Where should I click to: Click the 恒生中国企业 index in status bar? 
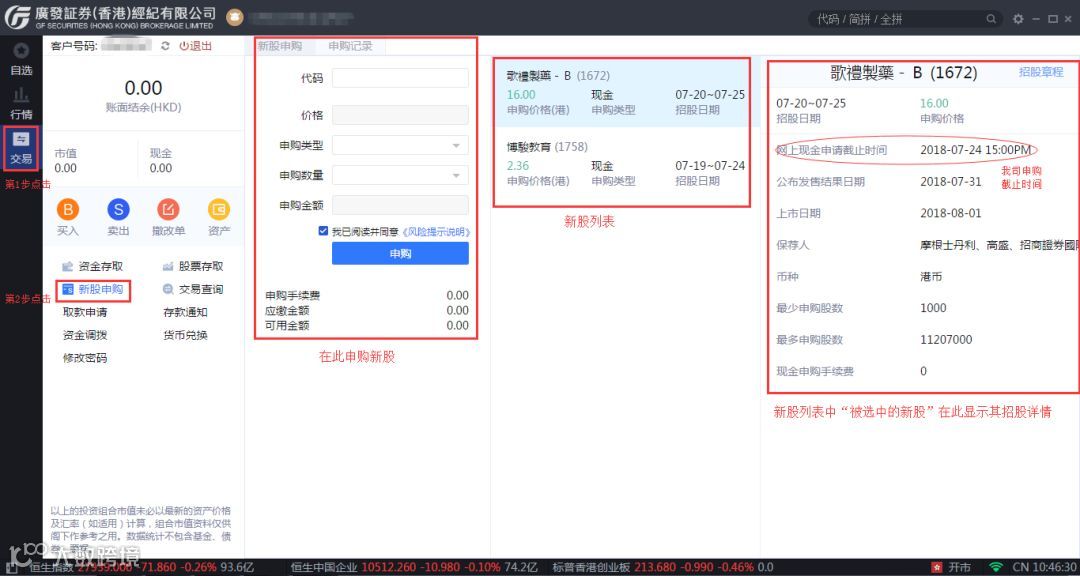(415, 568)
